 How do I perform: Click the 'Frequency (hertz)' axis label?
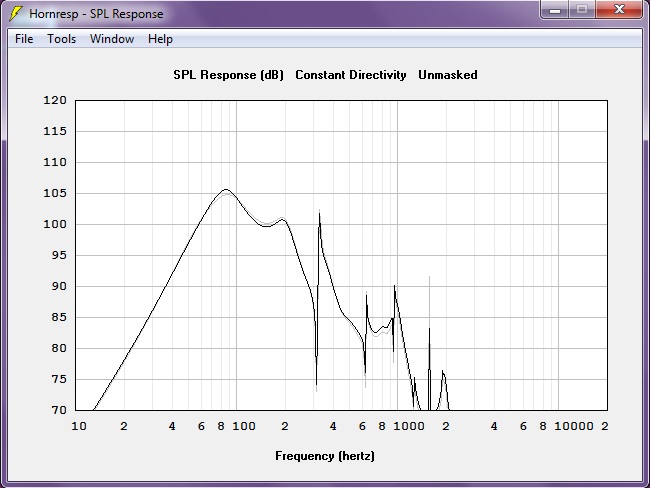(x=325, y=456)
